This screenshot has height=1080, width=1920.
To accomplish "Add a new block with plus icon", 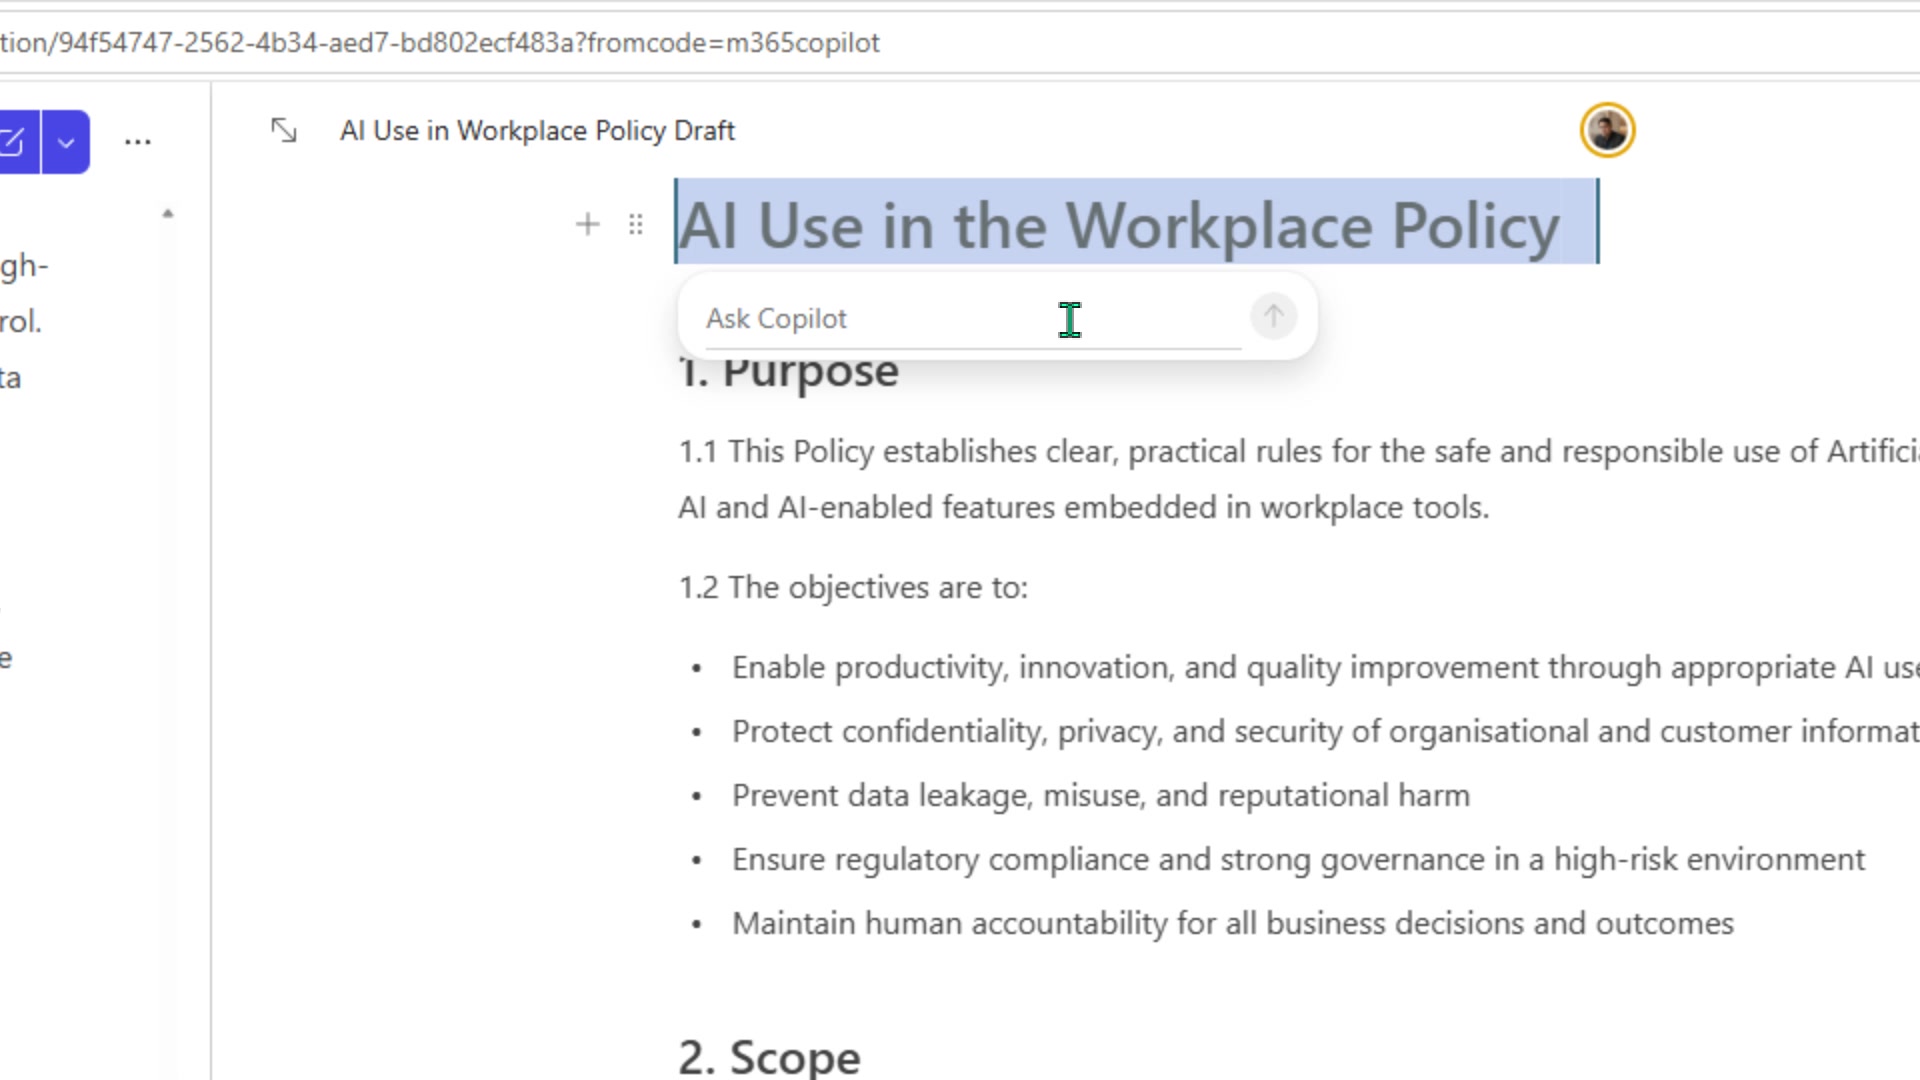I will [x=588, y=224].
